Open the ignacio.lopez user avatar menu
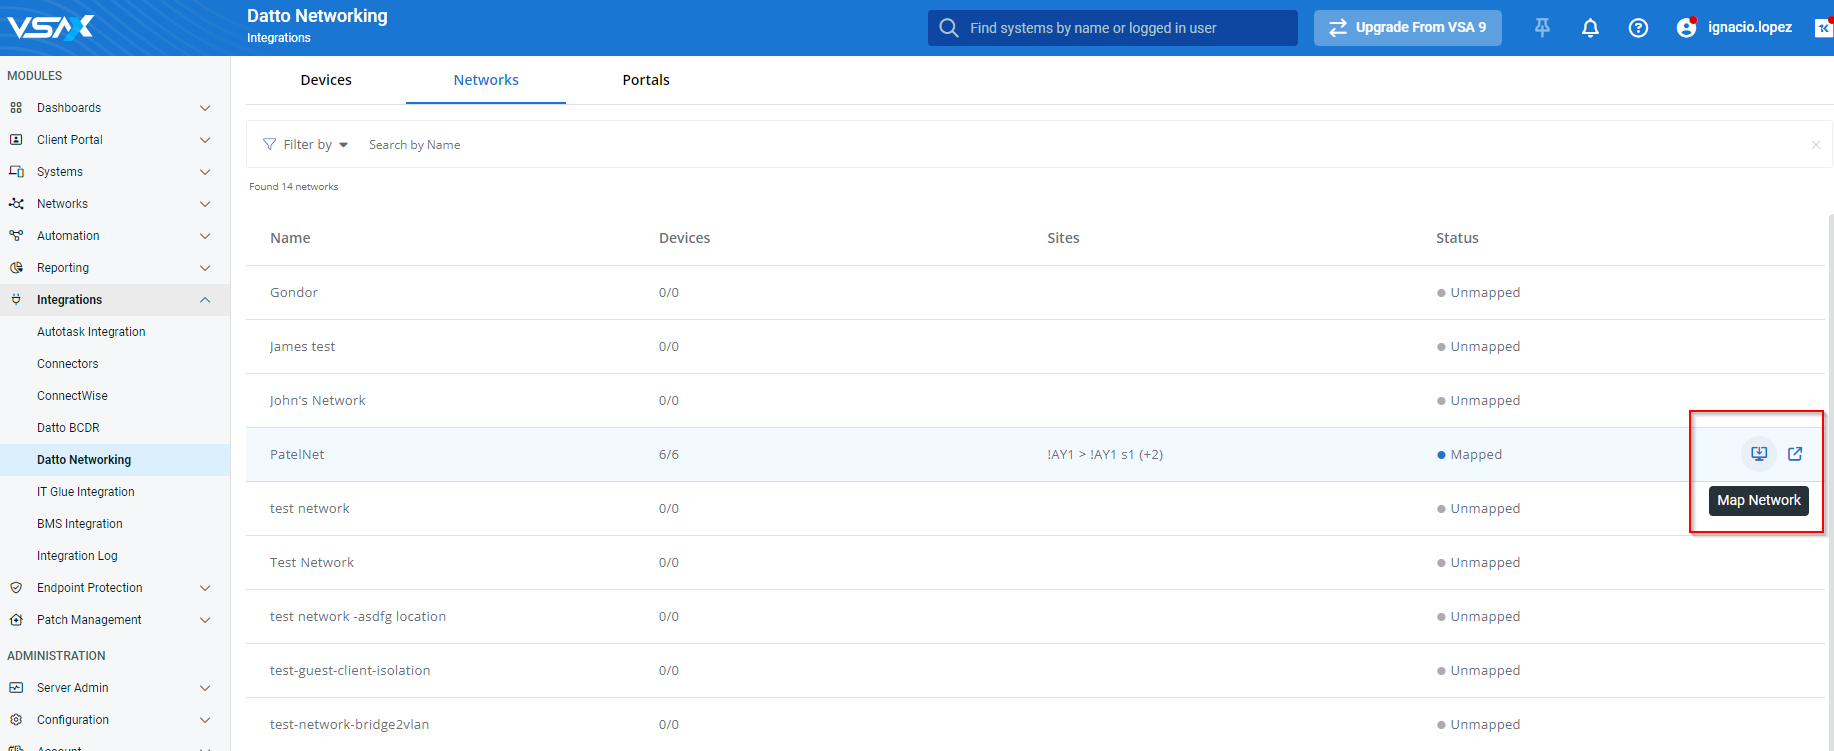 pyautogui.click(x=1687, y=28)
